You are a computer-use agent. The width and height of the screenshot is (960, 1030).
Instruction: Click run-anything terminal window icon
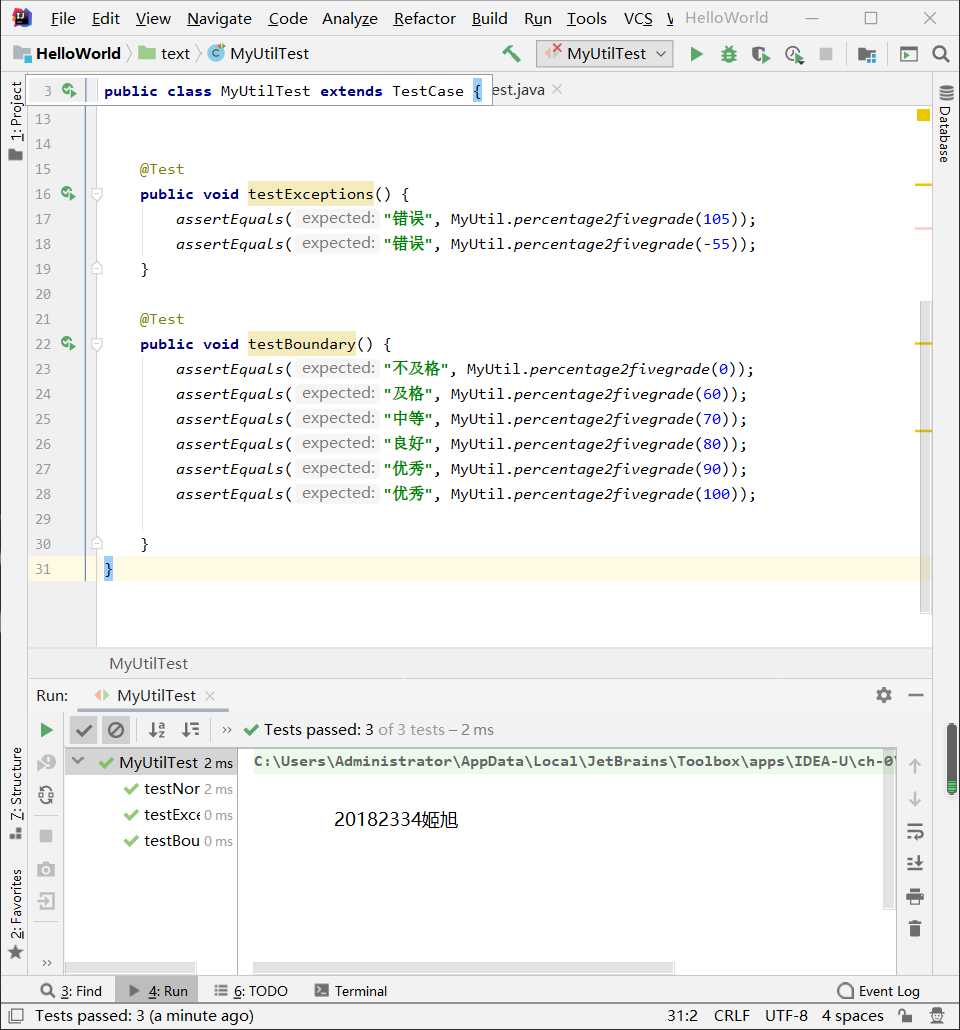pos(909,54)
